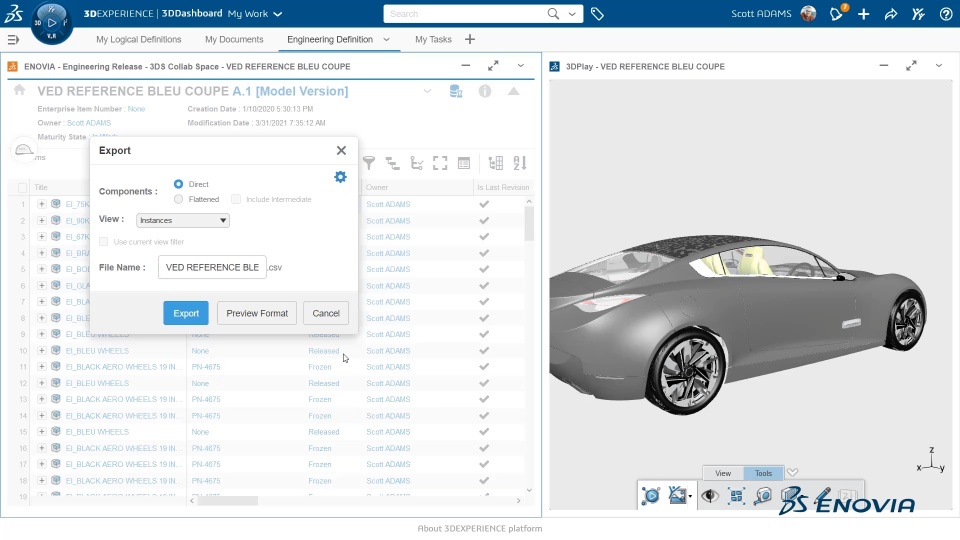960x540 pixels.
Task: Open export settings gear icon
Action: pos(340,177)
